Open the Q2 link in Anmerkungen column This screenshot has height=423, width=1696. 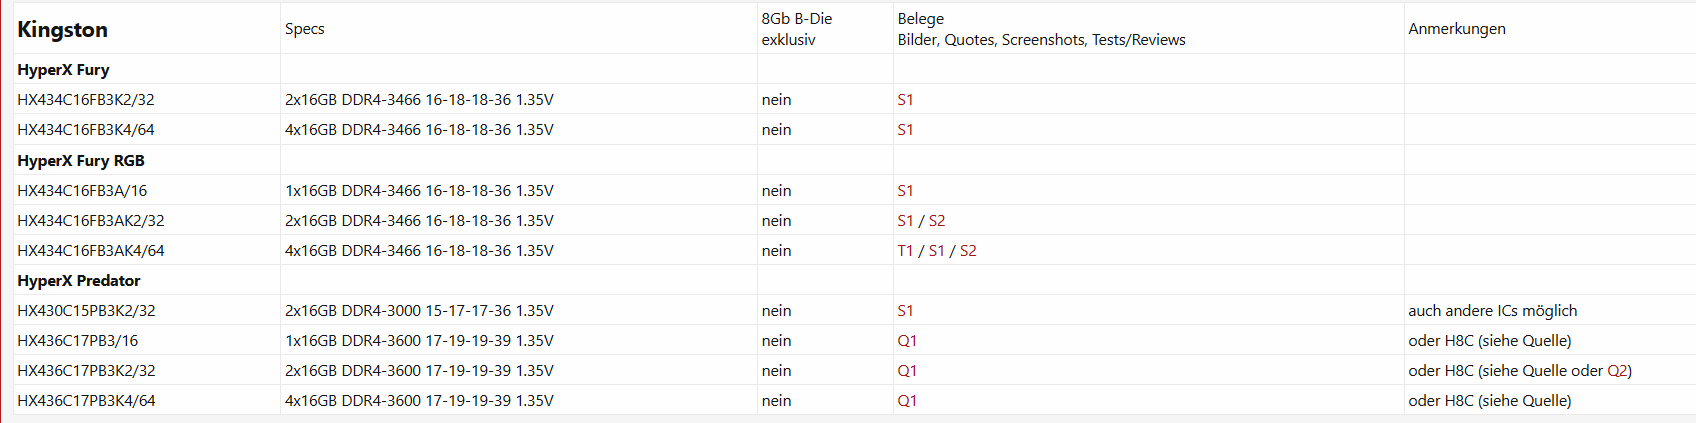click(x=1617, y=371)
